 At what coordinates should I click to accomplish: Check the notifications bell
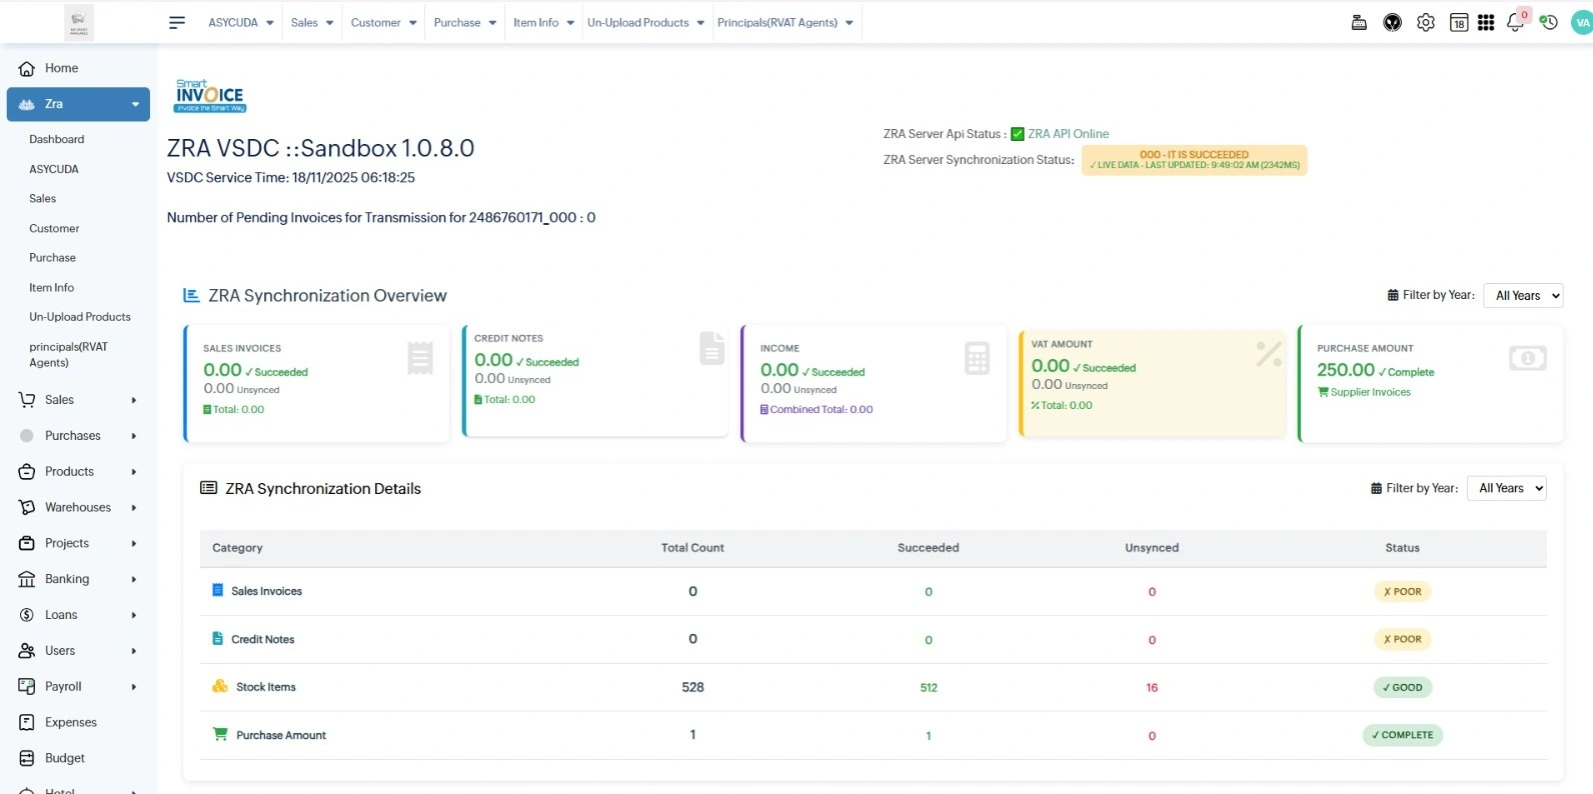(1515, 22)
